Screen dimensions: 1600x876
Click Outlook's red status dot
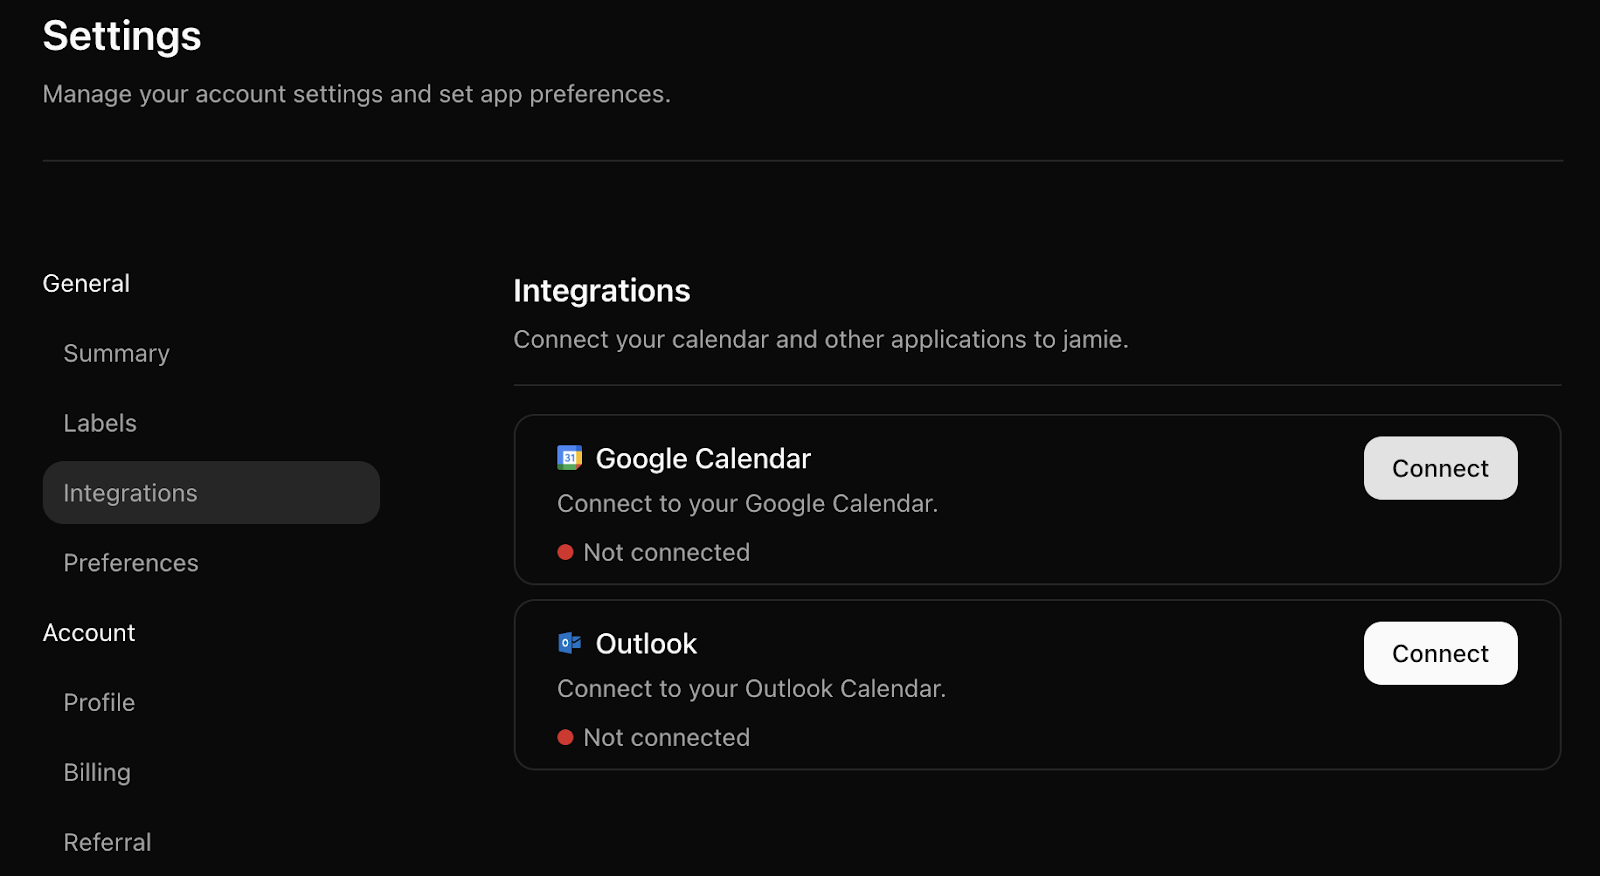[565, 737]
